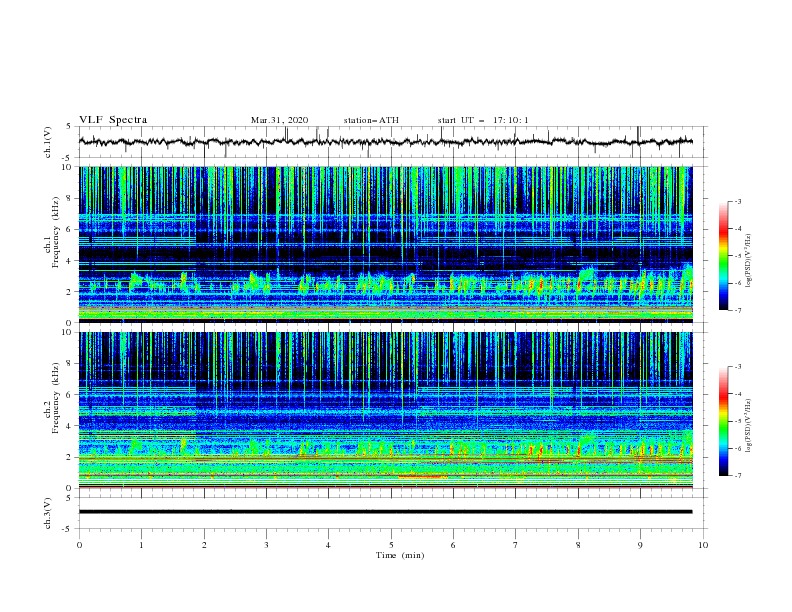This screenshot has height=612, width=792.
Task: Click inside the ch.2 spectrogram panel
Action: tap(385, 410)
